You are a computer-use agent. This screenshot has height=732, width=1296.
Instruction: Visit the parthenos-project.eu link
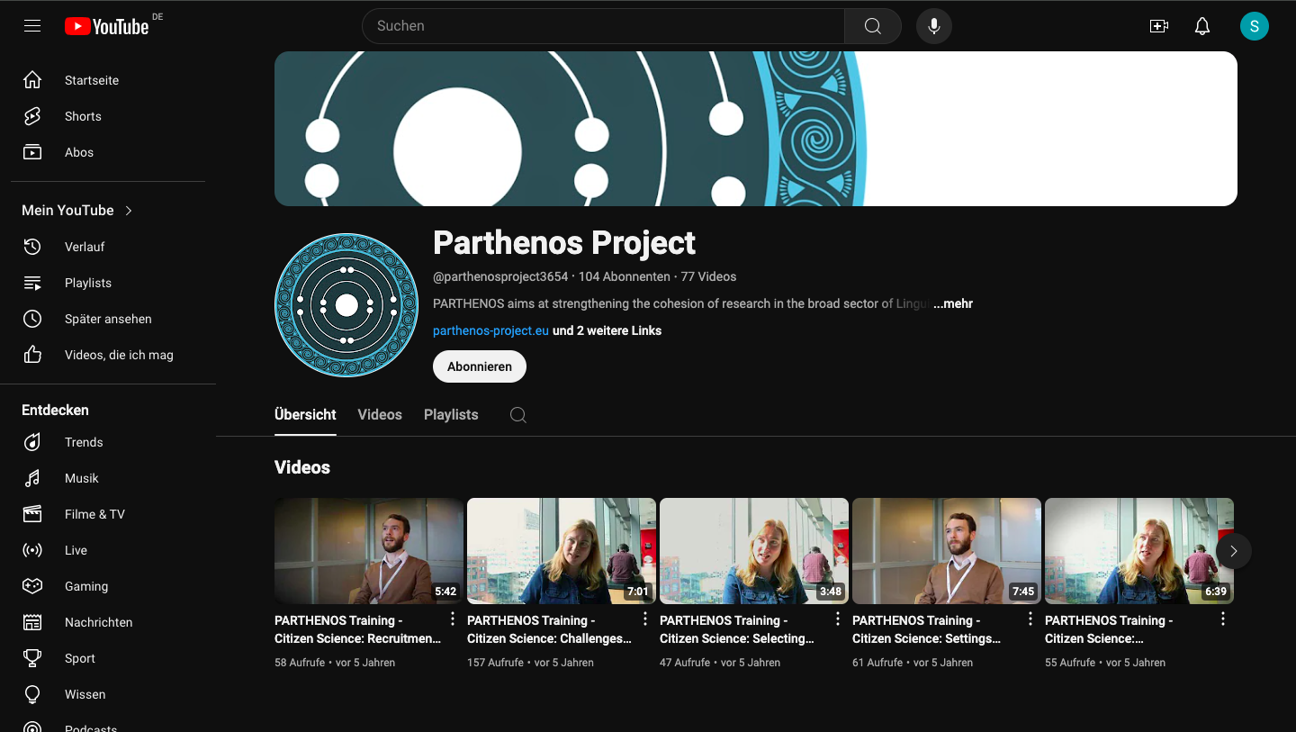[489, 330]
